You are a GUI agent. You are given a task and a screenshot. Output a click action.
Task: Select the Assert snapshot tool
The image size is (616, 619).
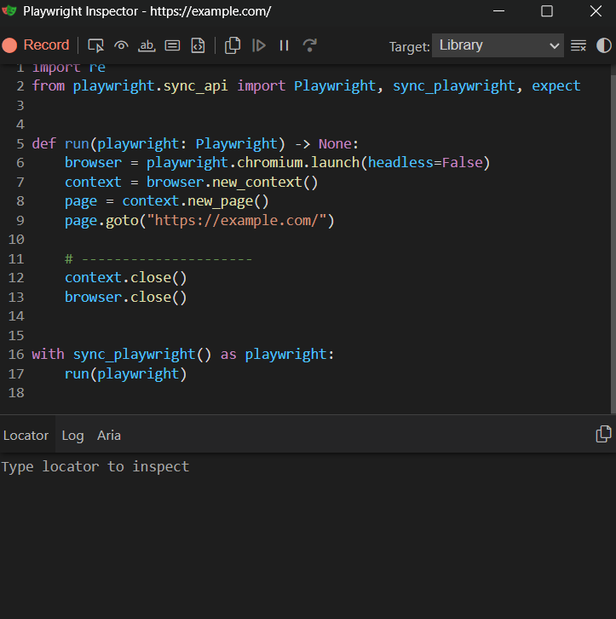click(198, 45)
